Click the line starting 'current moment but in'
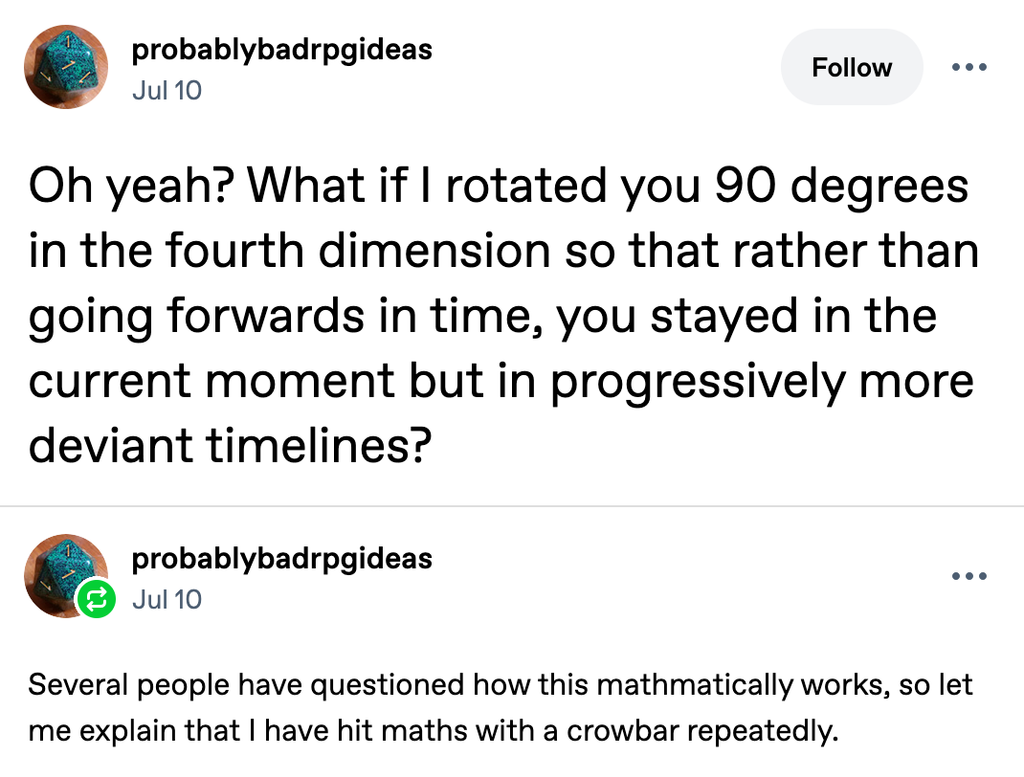 501,381
